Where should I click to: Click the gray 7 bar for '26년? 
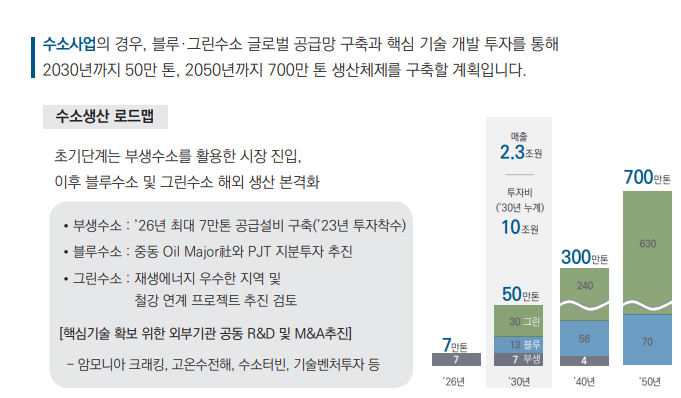pyautogui.click(x=456, y=359)
